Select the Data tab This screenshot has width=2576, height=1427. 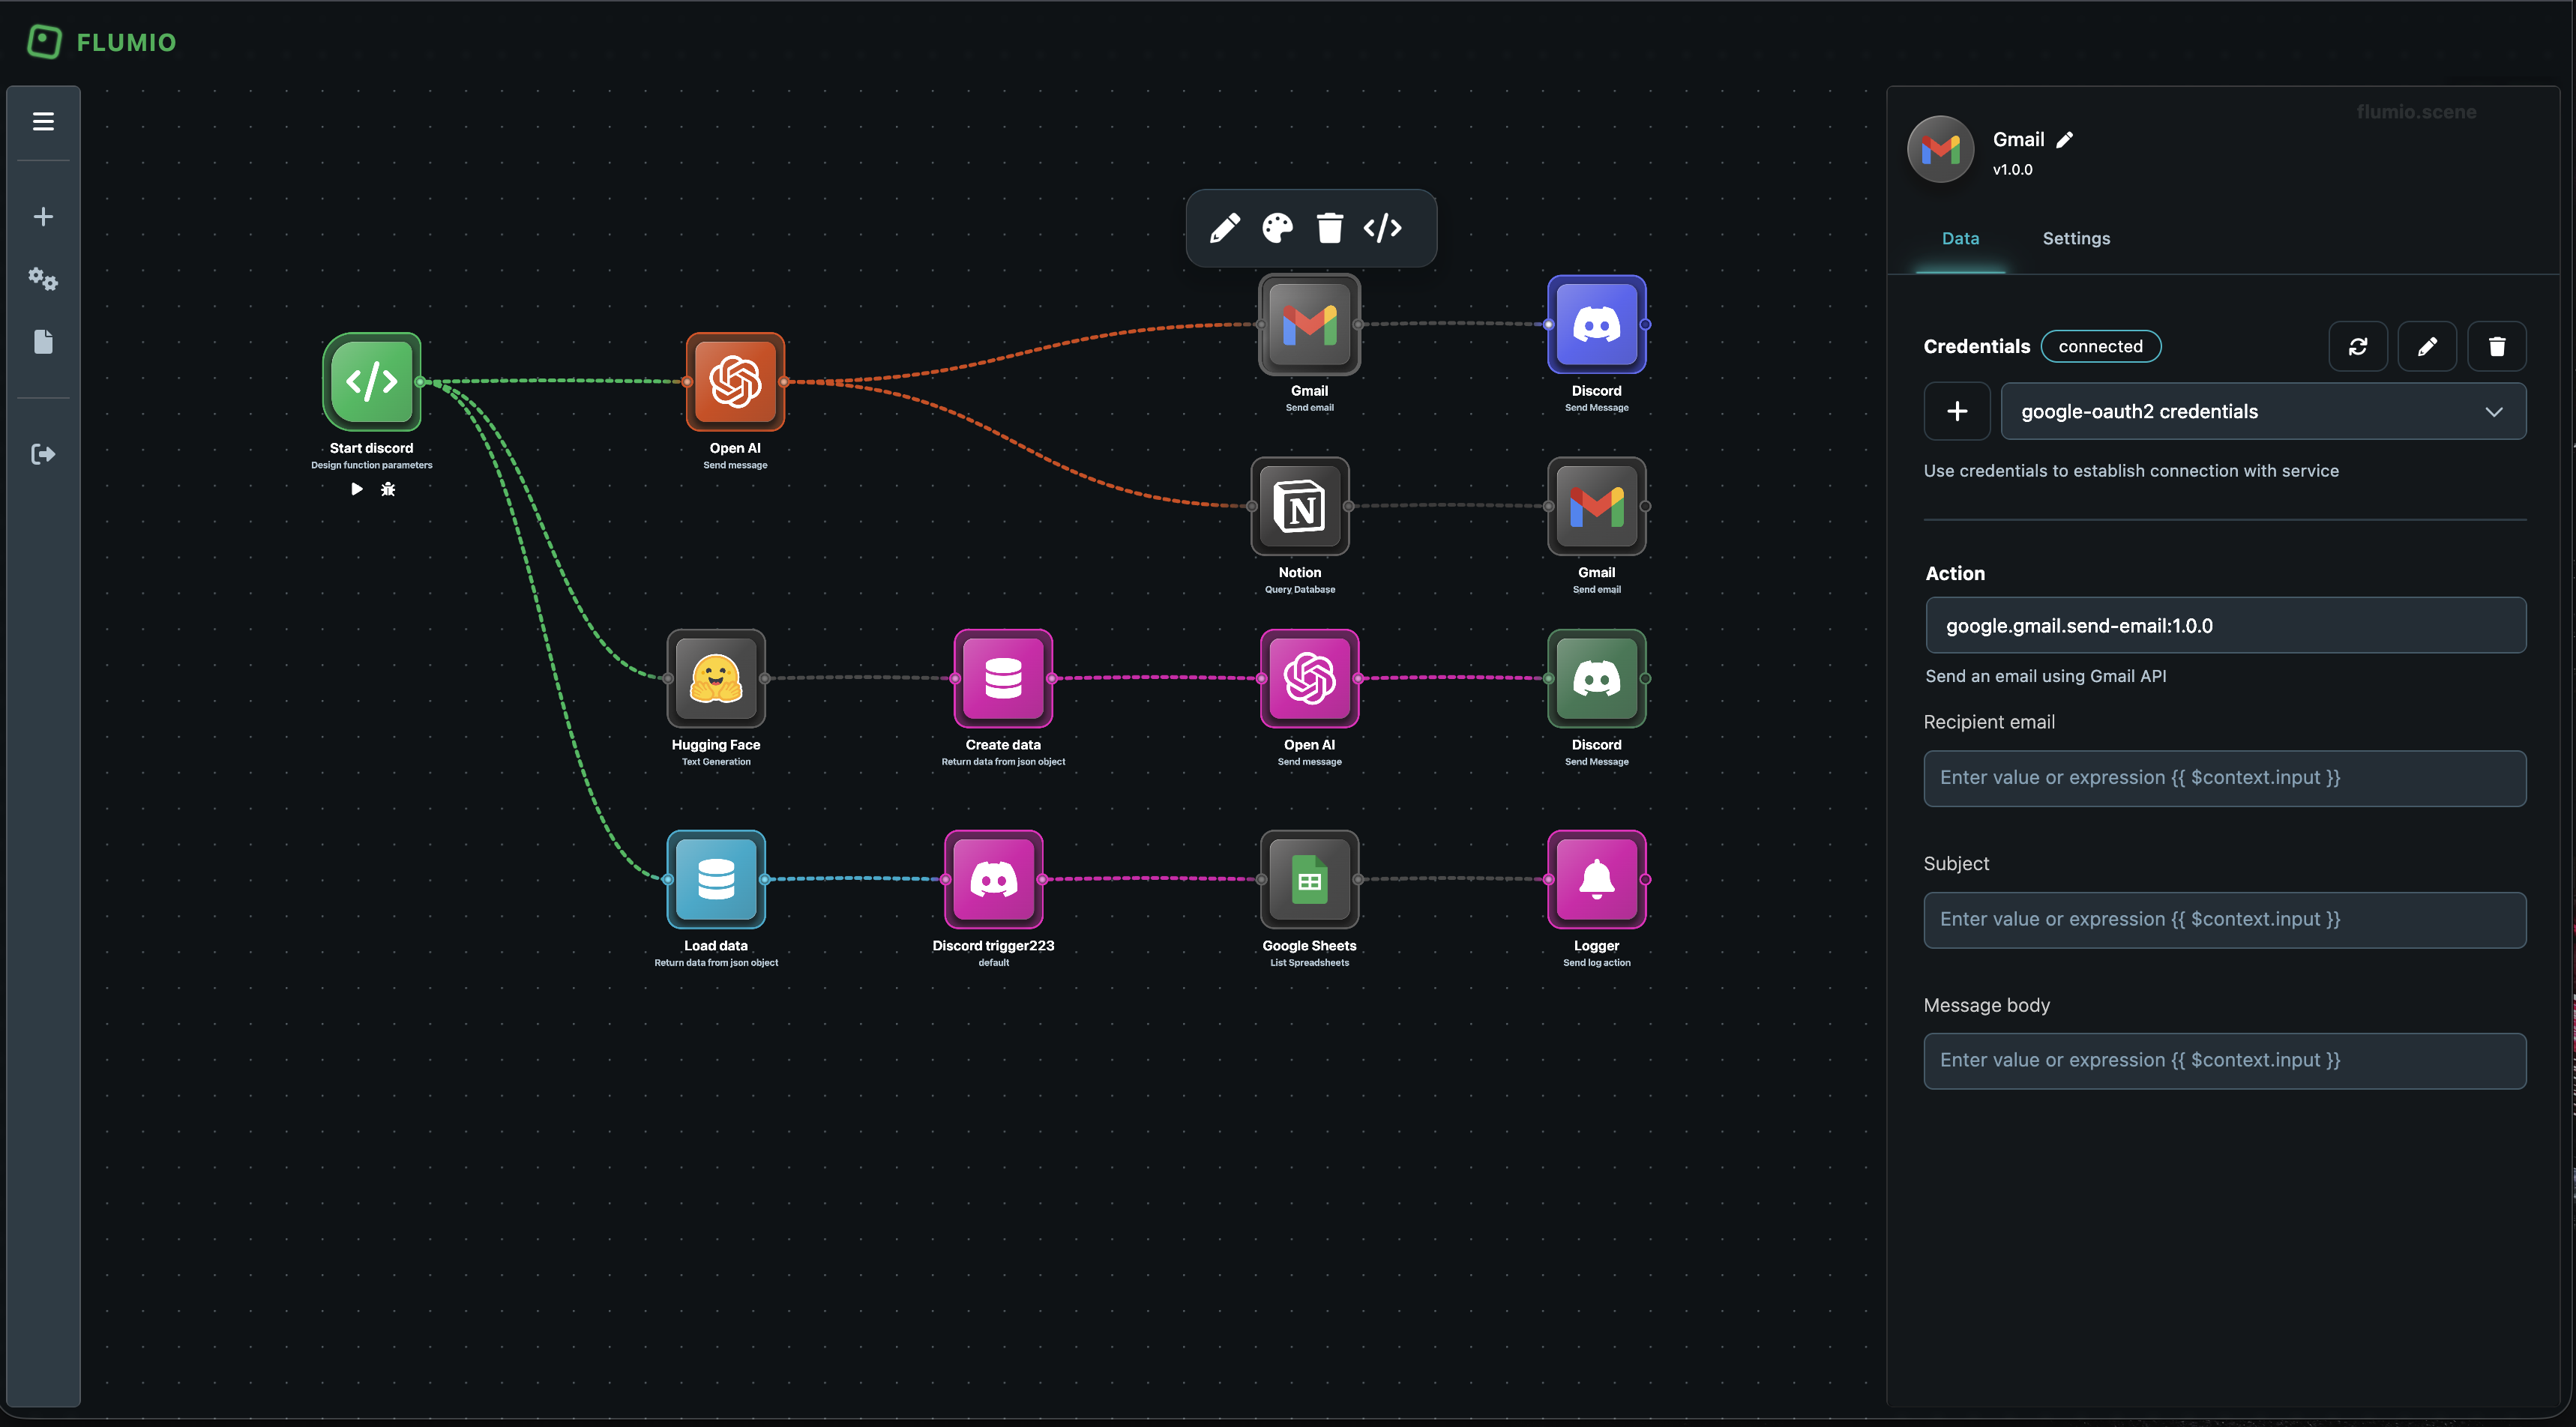pyautogui.click(x=1960, y=238)
